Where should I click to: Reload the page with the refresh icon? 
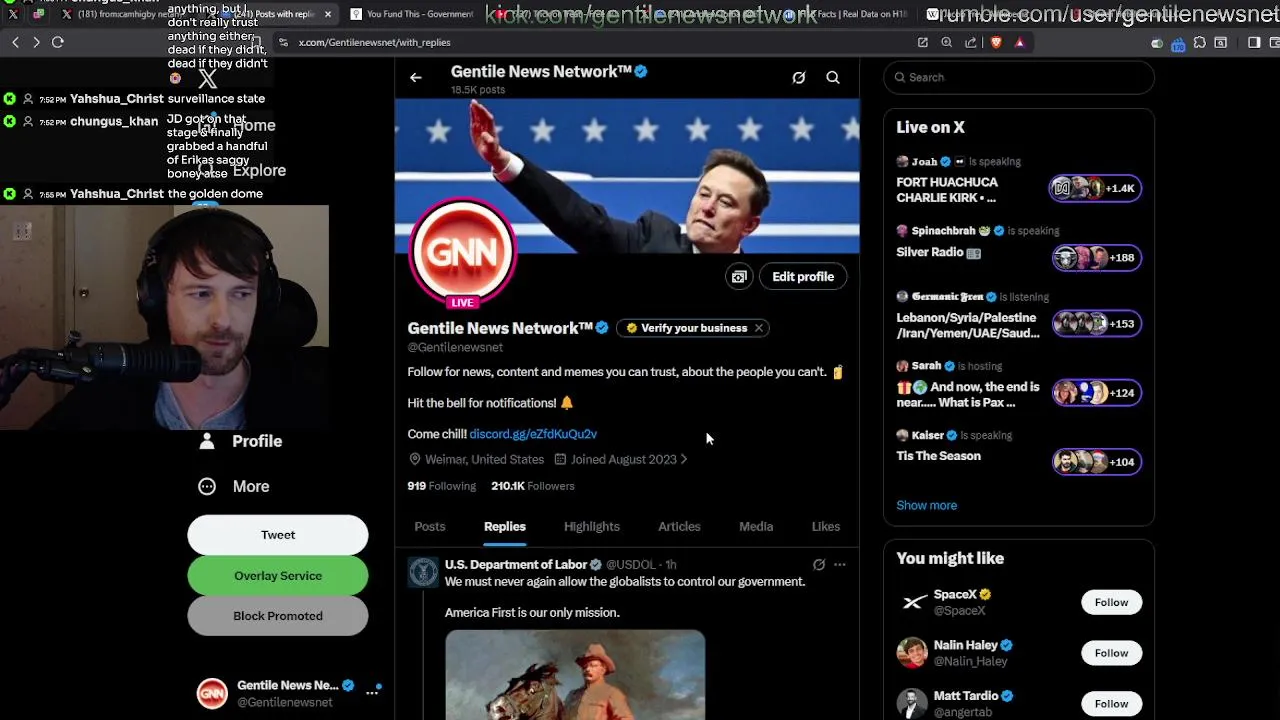click(58, 42)
